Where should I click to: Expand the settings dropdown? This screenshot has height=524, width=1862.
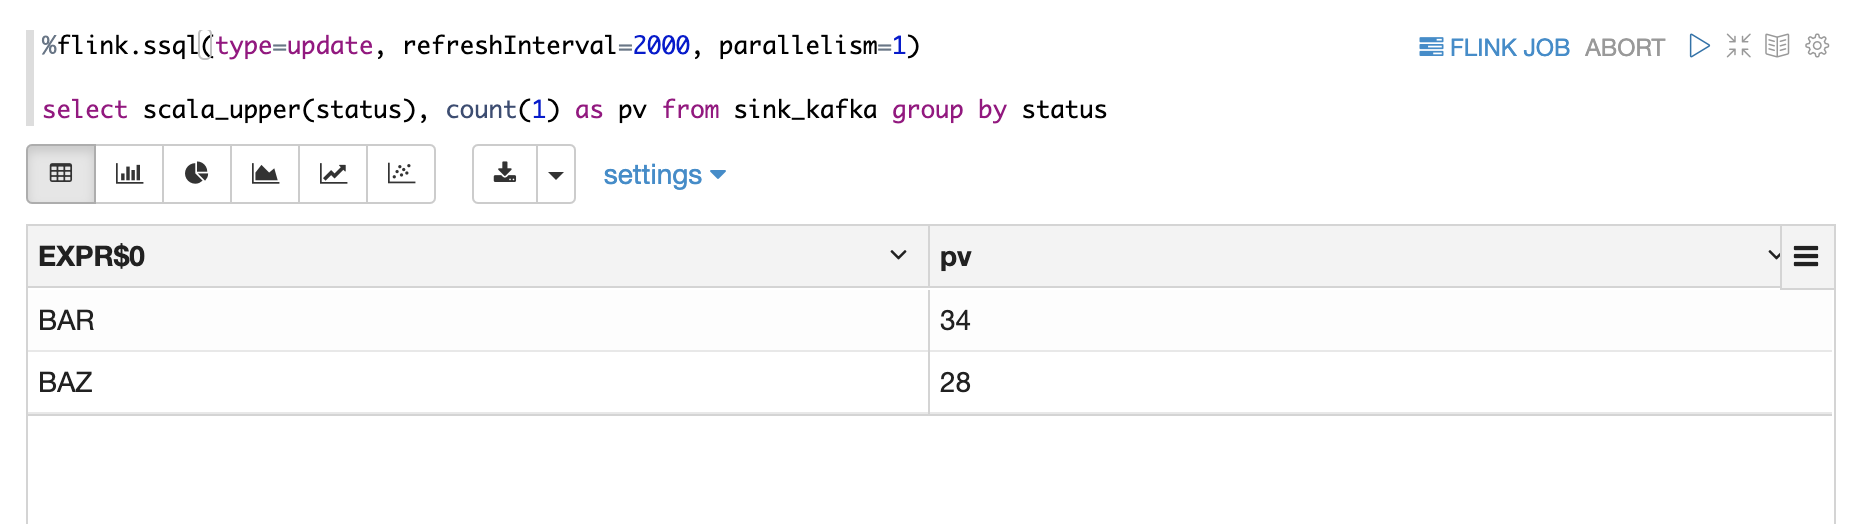[664, 175]
